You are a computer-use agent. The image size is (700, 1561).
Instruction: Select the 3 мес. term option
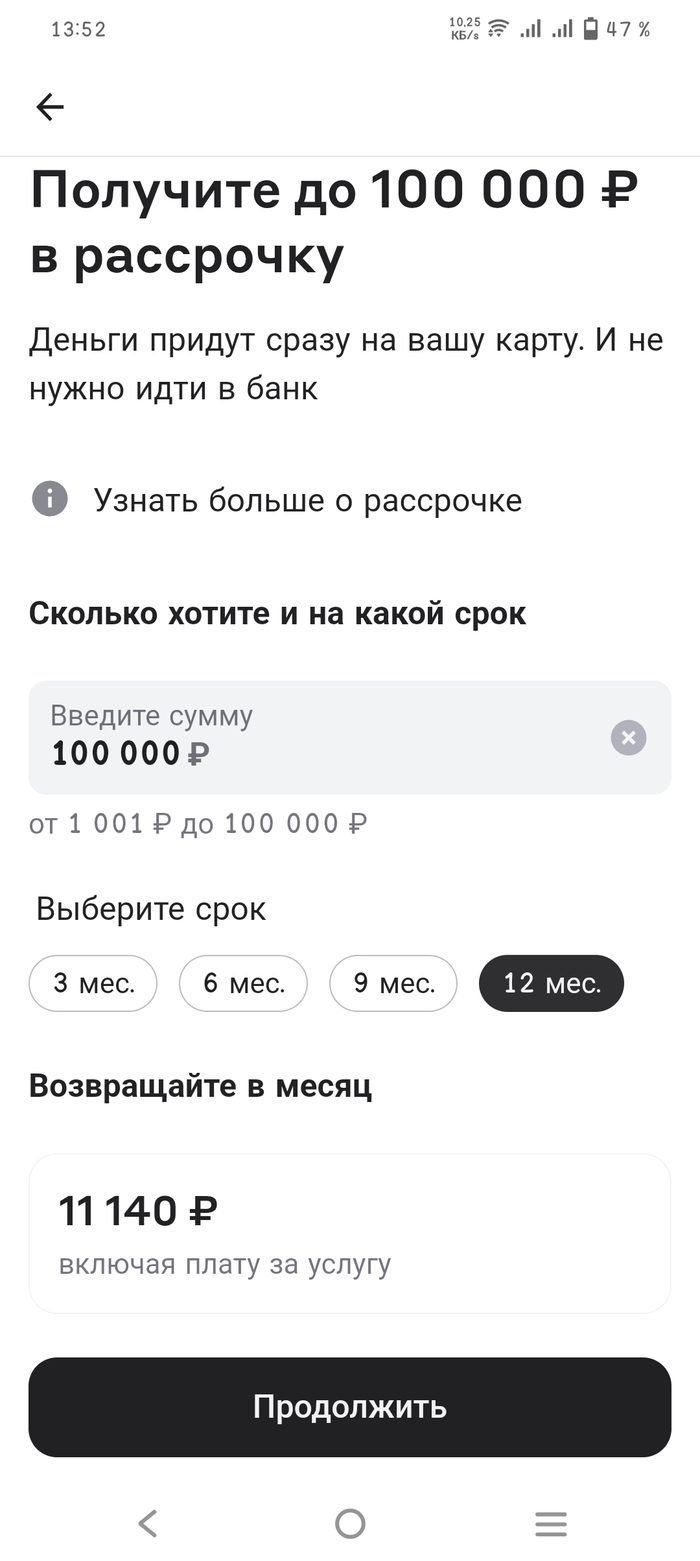[93, 983]
